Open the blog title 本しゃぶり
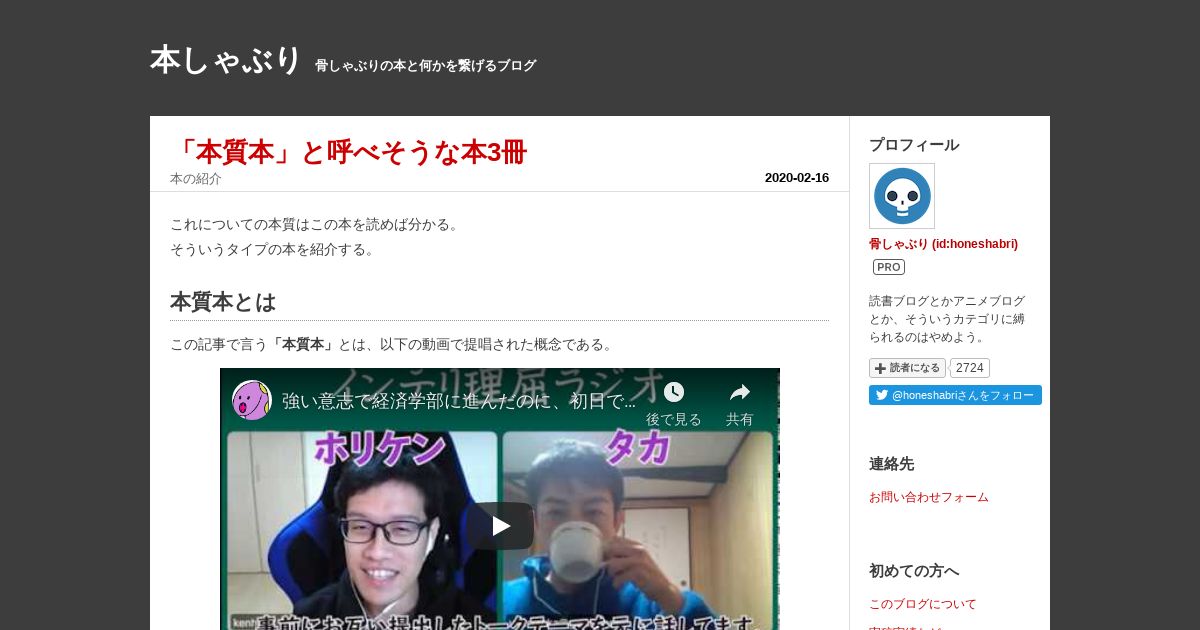The width and height of the screenshot is (1200, 630). click(225, 60)
